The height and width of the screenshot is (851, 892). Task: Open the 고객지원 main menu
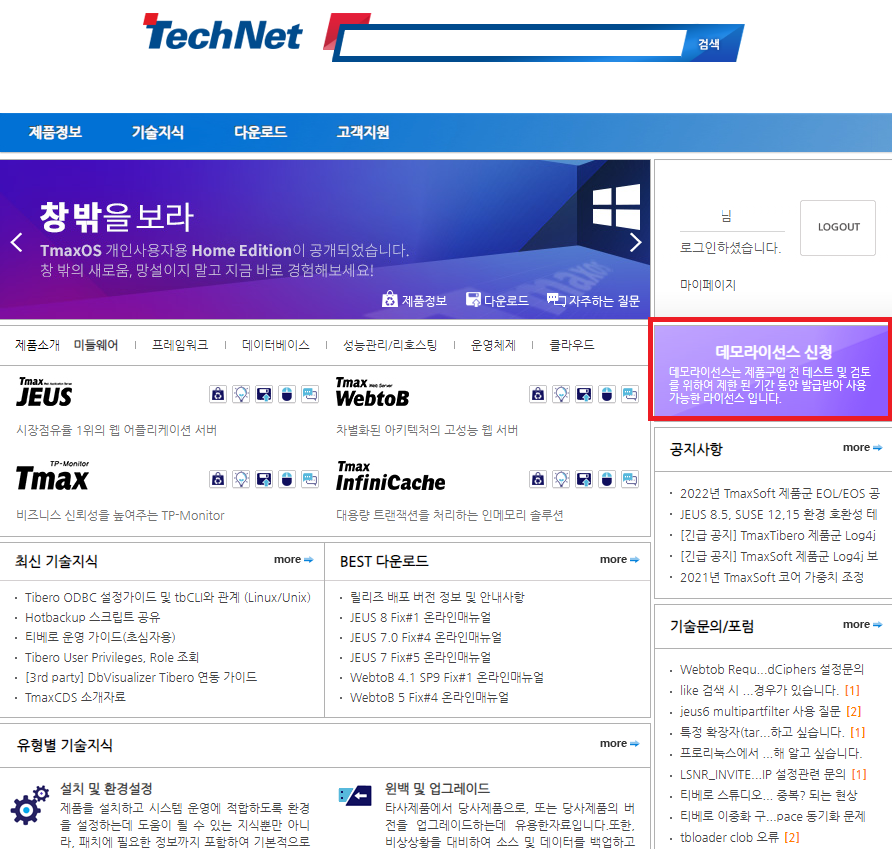(363, 132)
